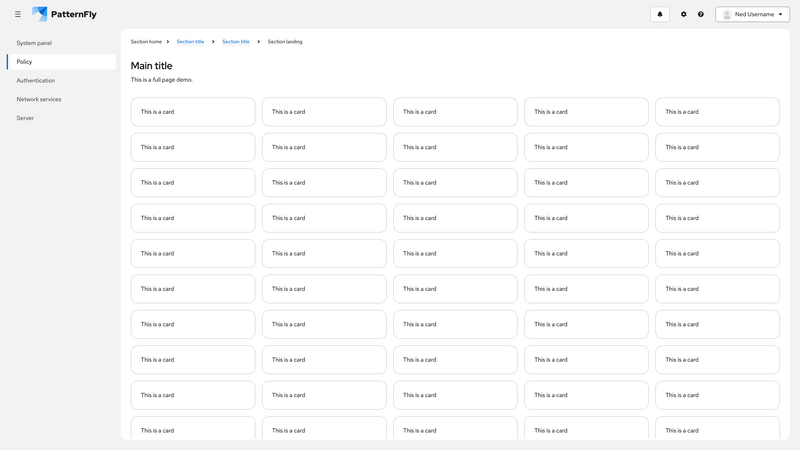Open Network services in the sidebar
This screenshot has height=450, width=800.
click(x=61, y=99)
